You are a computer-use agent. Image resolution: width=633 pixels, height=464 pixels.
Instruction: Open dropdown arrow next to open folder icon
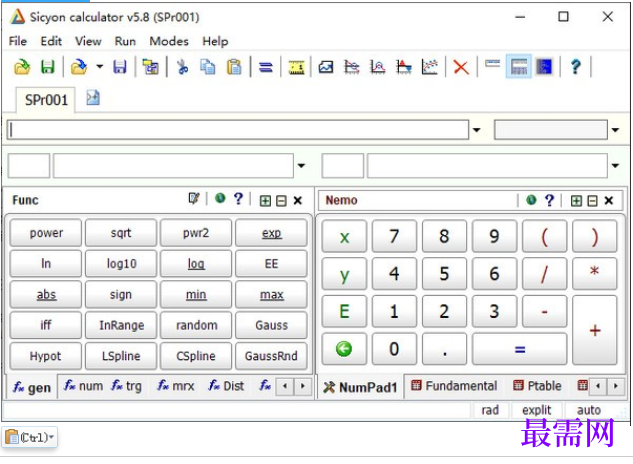pos(99,67)
